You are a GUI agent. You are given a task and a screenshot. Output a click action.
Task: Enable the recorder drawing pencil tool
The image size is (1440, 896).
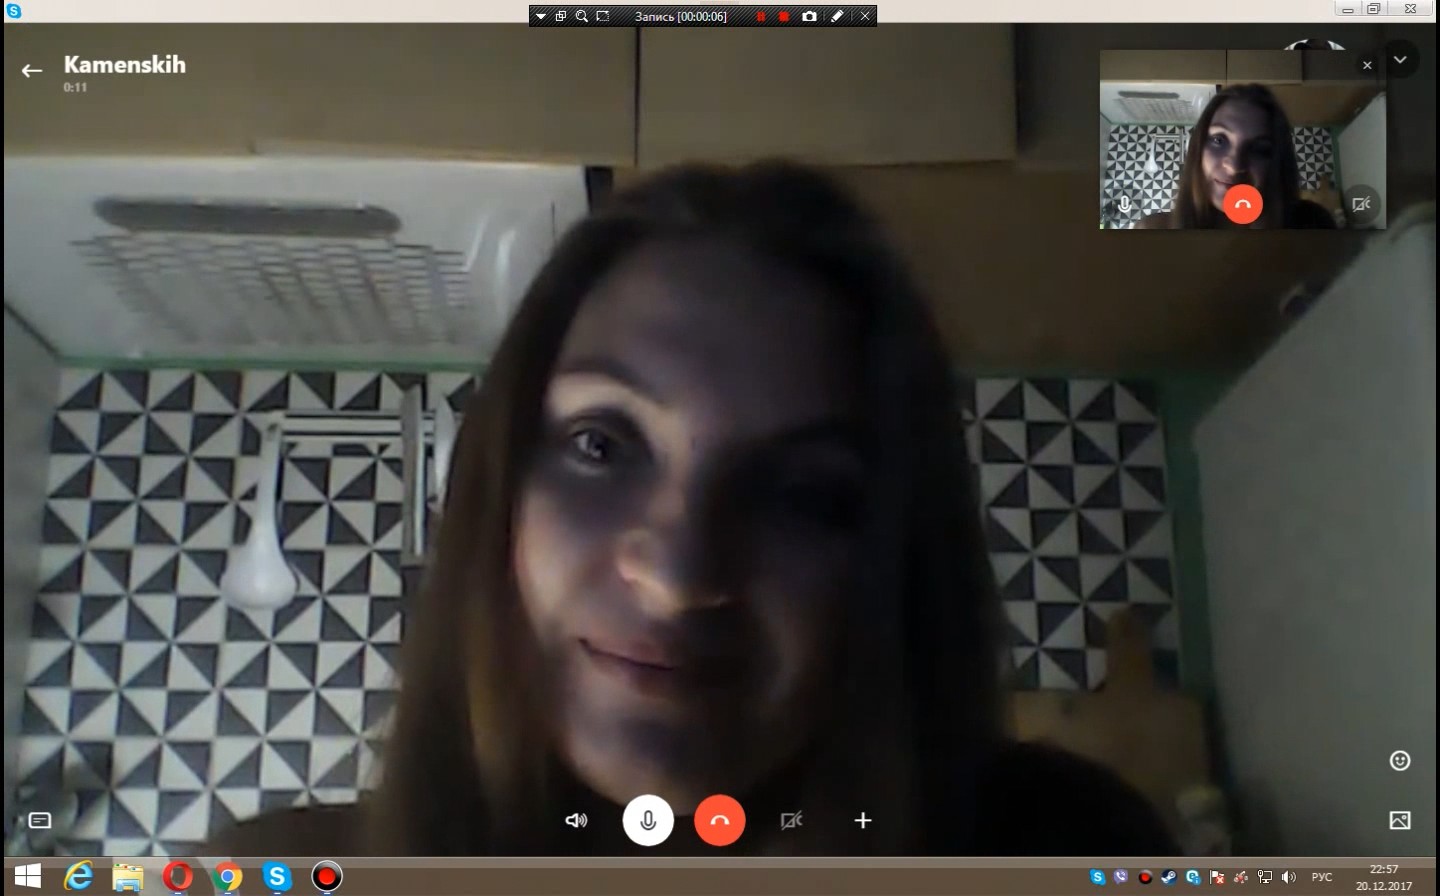[837, 16]
